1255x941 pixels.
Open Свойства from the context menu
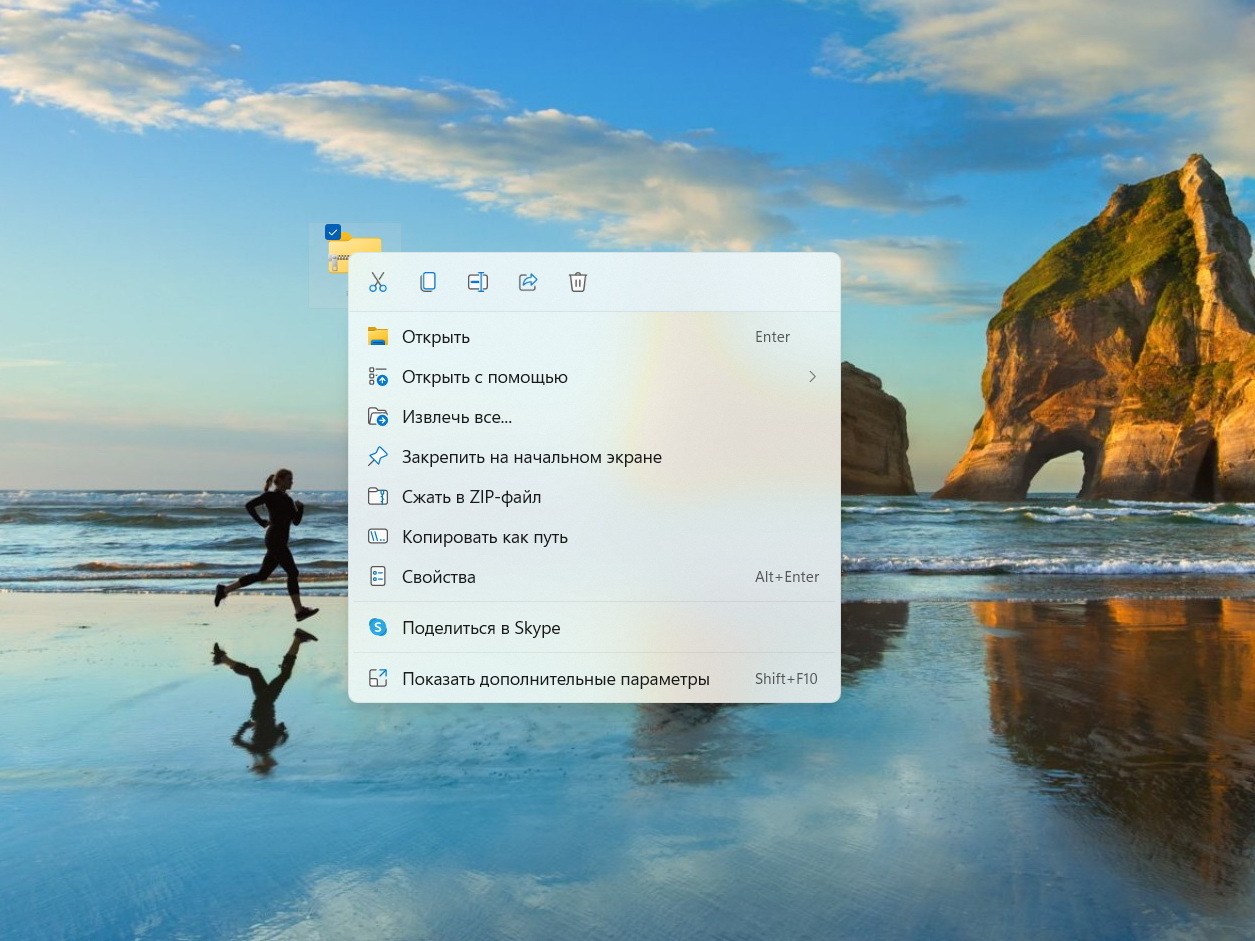coord(438,577)
